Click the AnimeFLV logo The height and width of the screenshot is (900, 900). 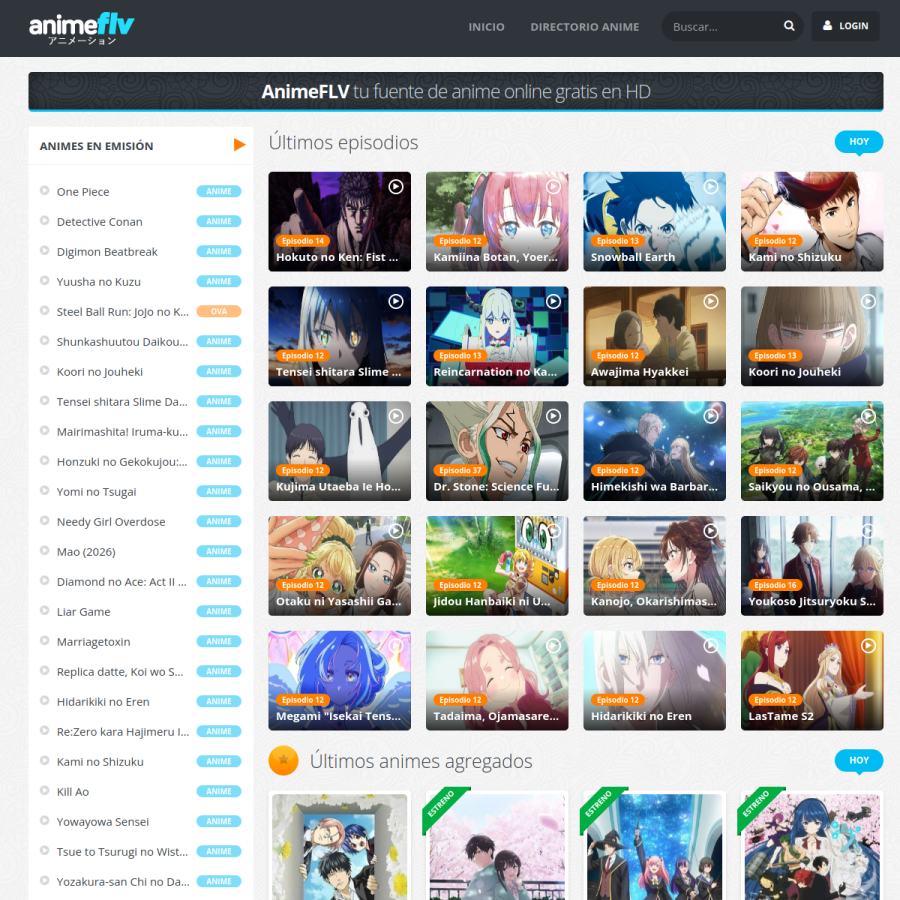(82, 28)
